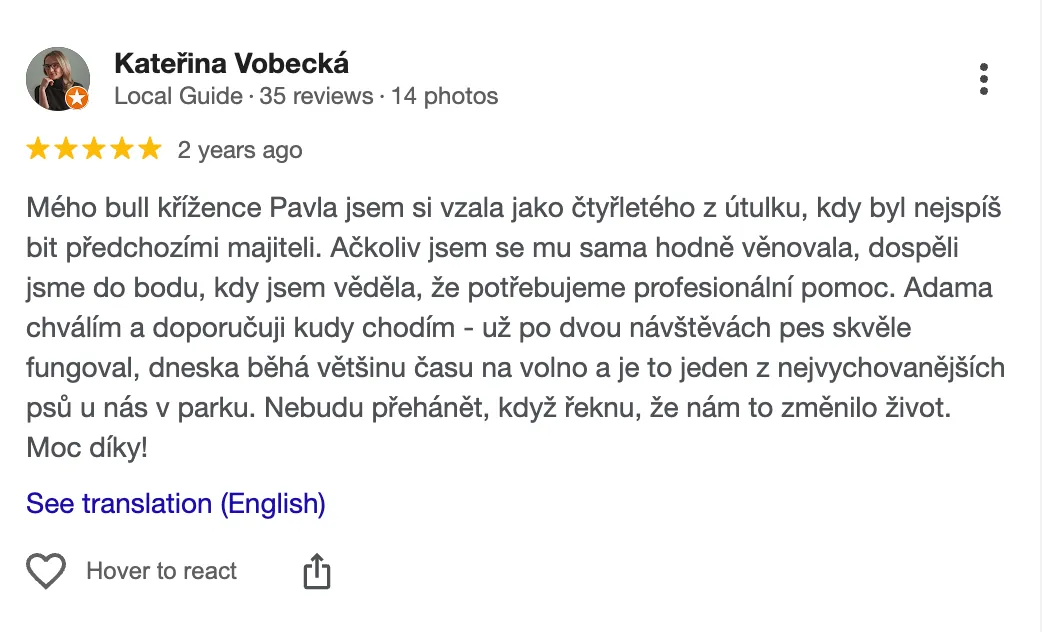Select the second rating star

pyautogui.click(x=66, y=150)
